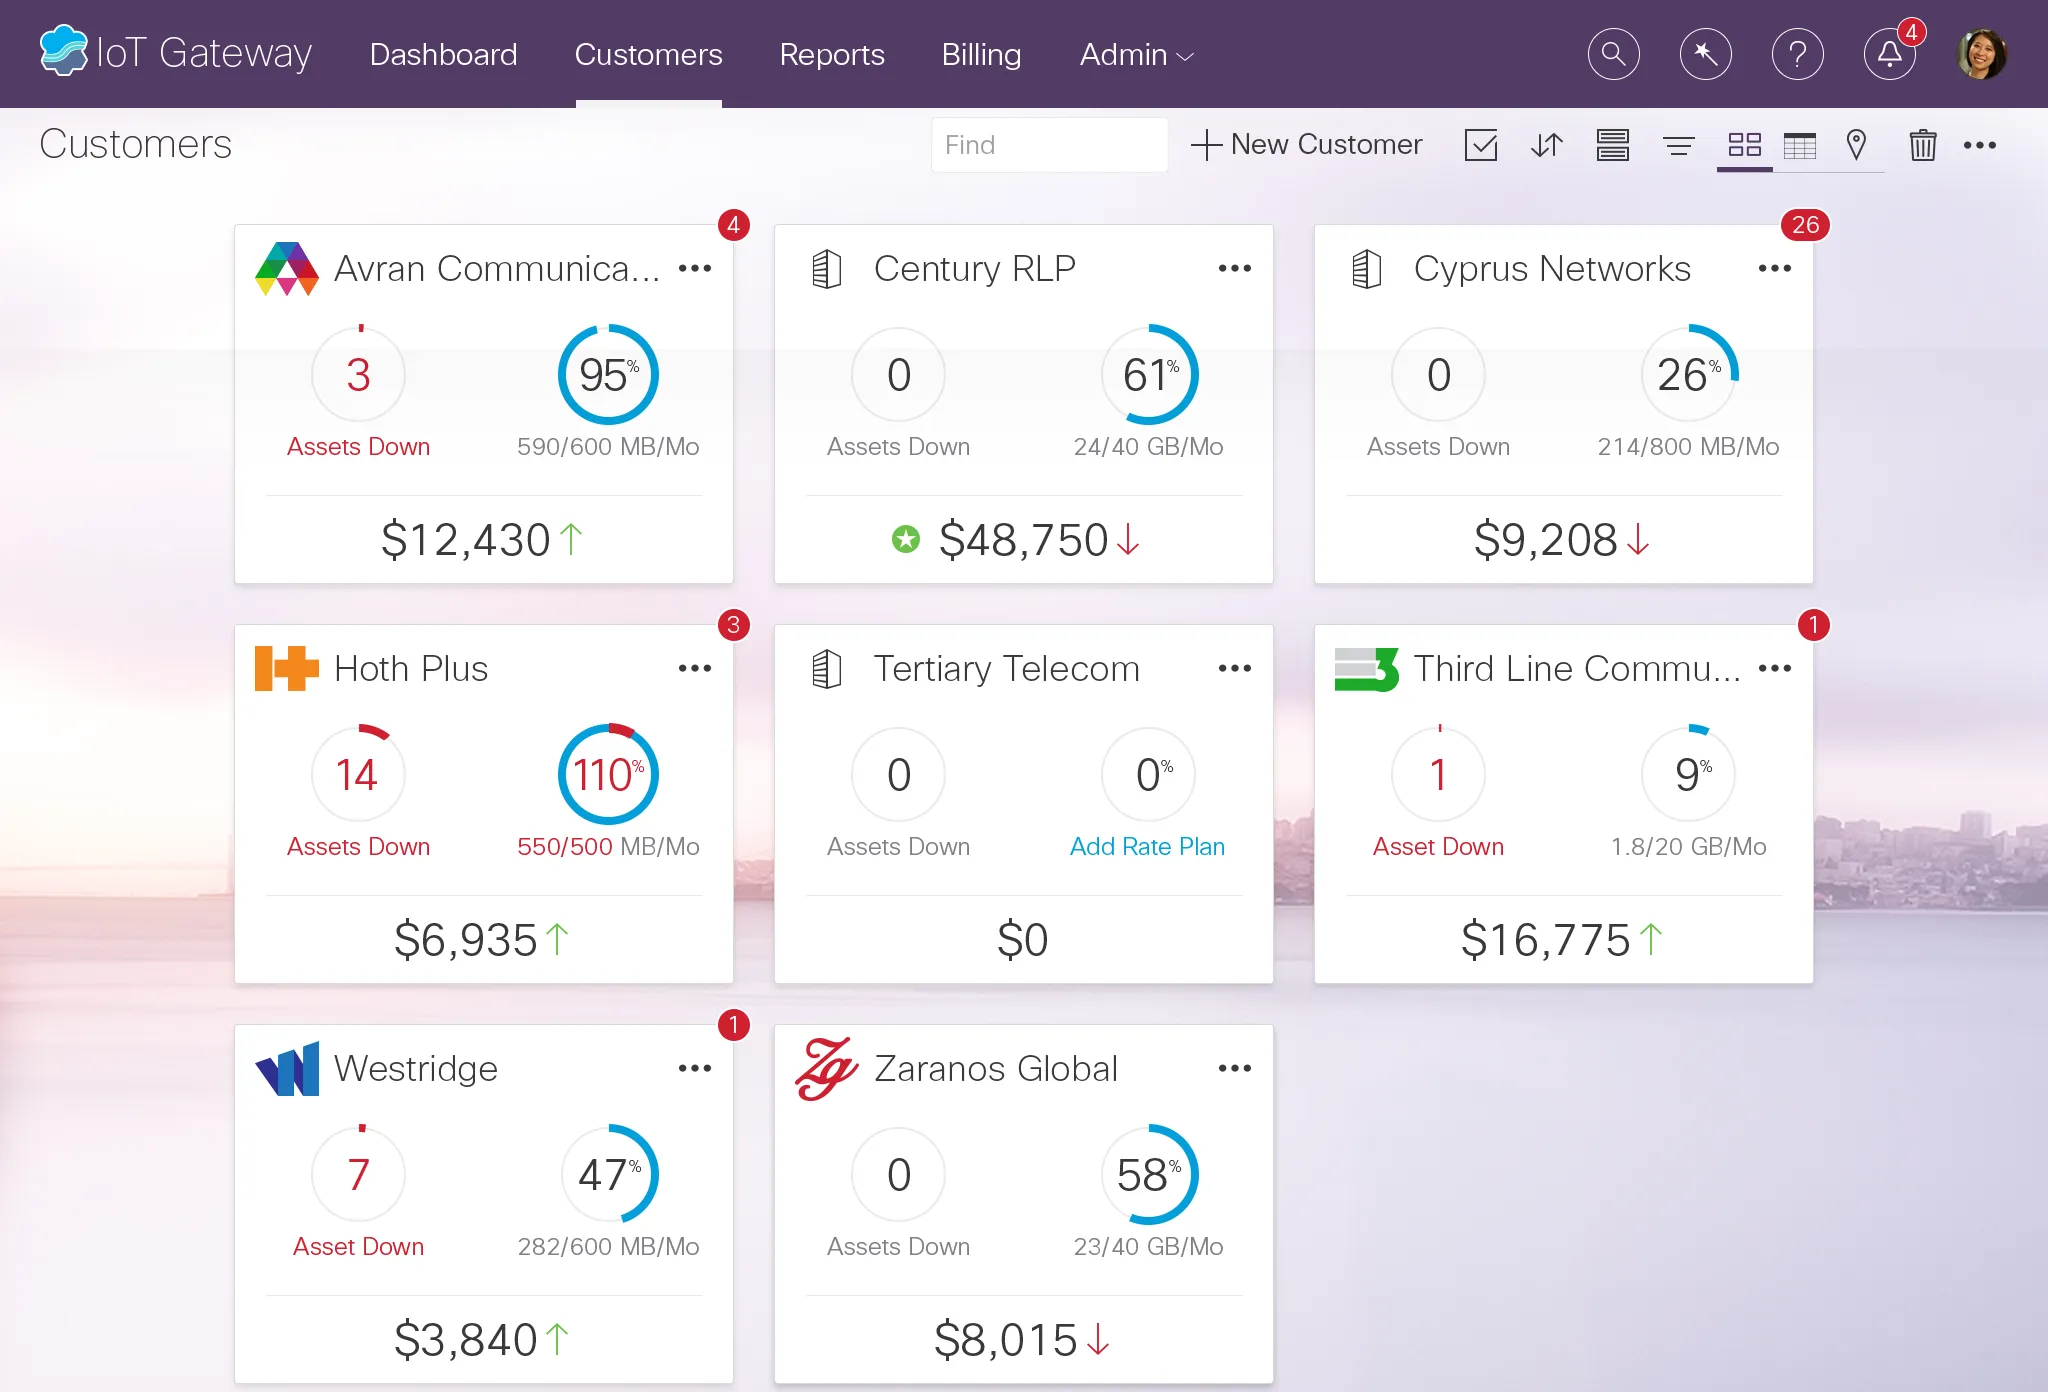Image resolution: width=2048 pixels, height=1392 pixels.
Task: Click Avran Communications 95% usage gauge
Action: coord(608,375)
